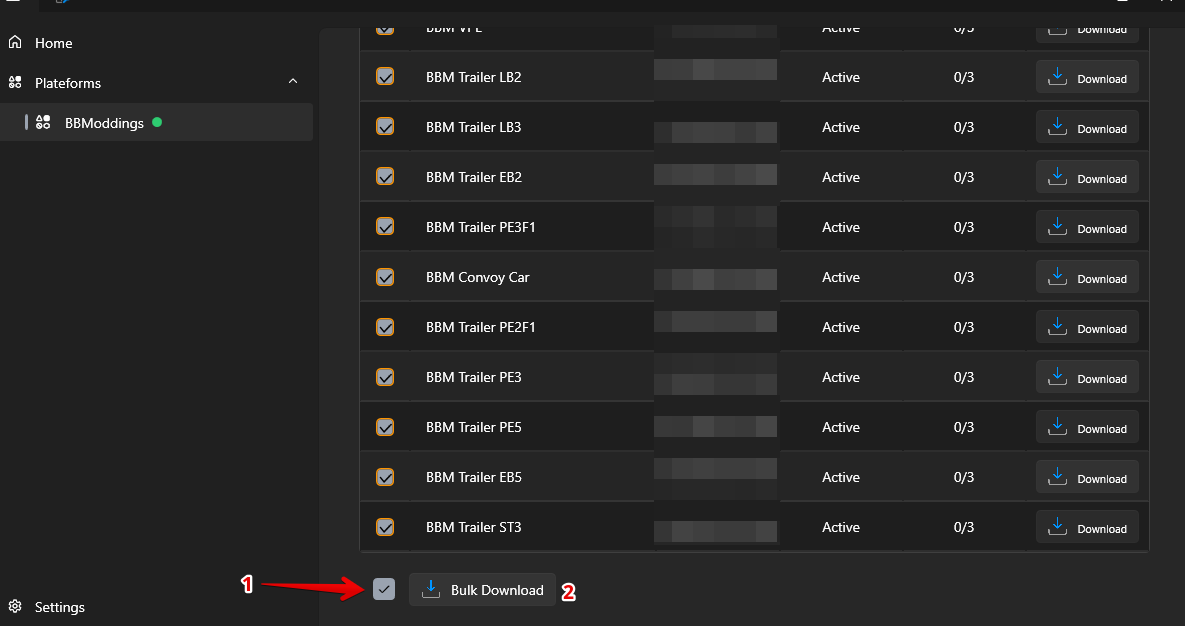Click the green status dot next to BBModdings
The image size is (1185, 626).
coord(157,122)
